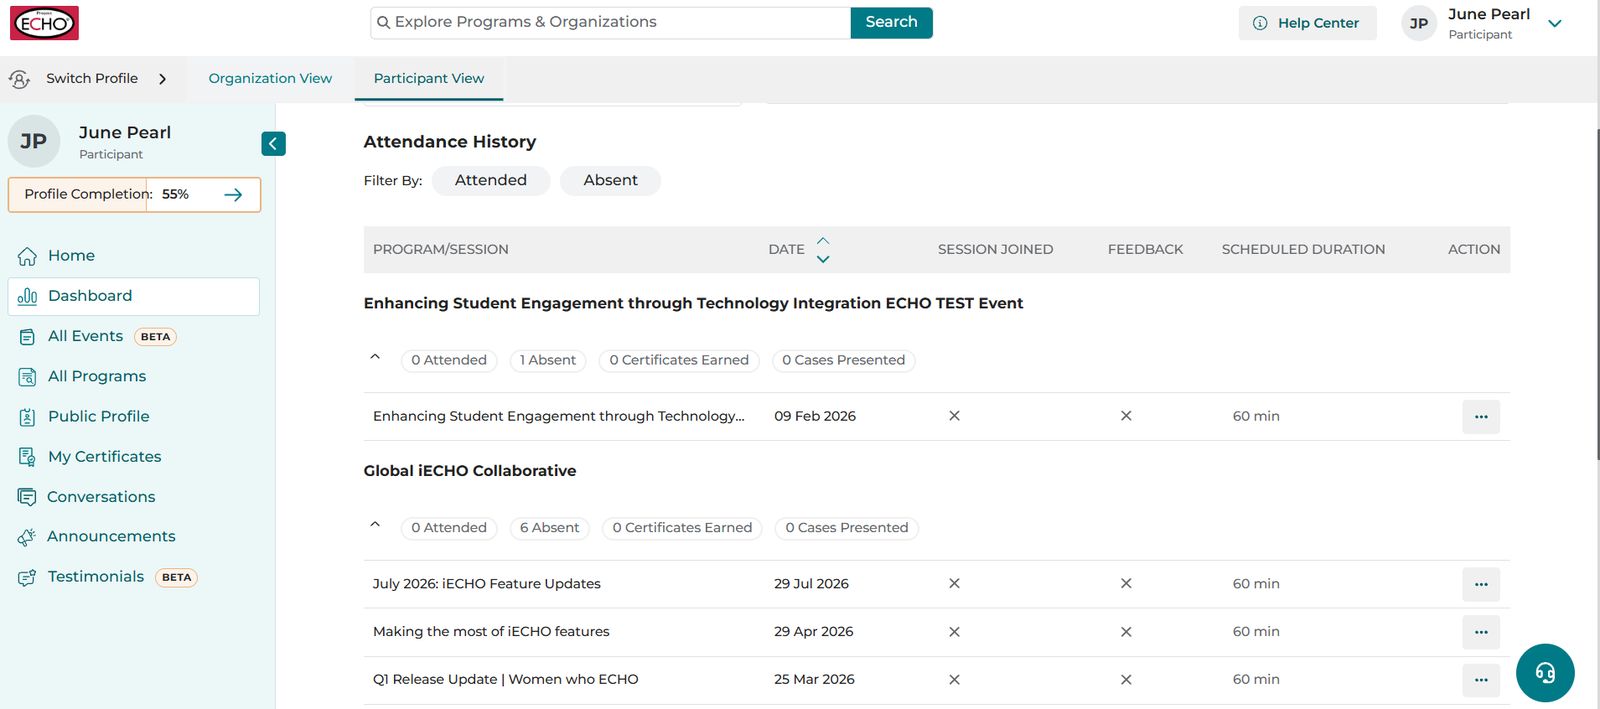Click the search magnifier icon
Viewport: 1600px width, 709px height.
pyautogui.click(x=383, y=22)
